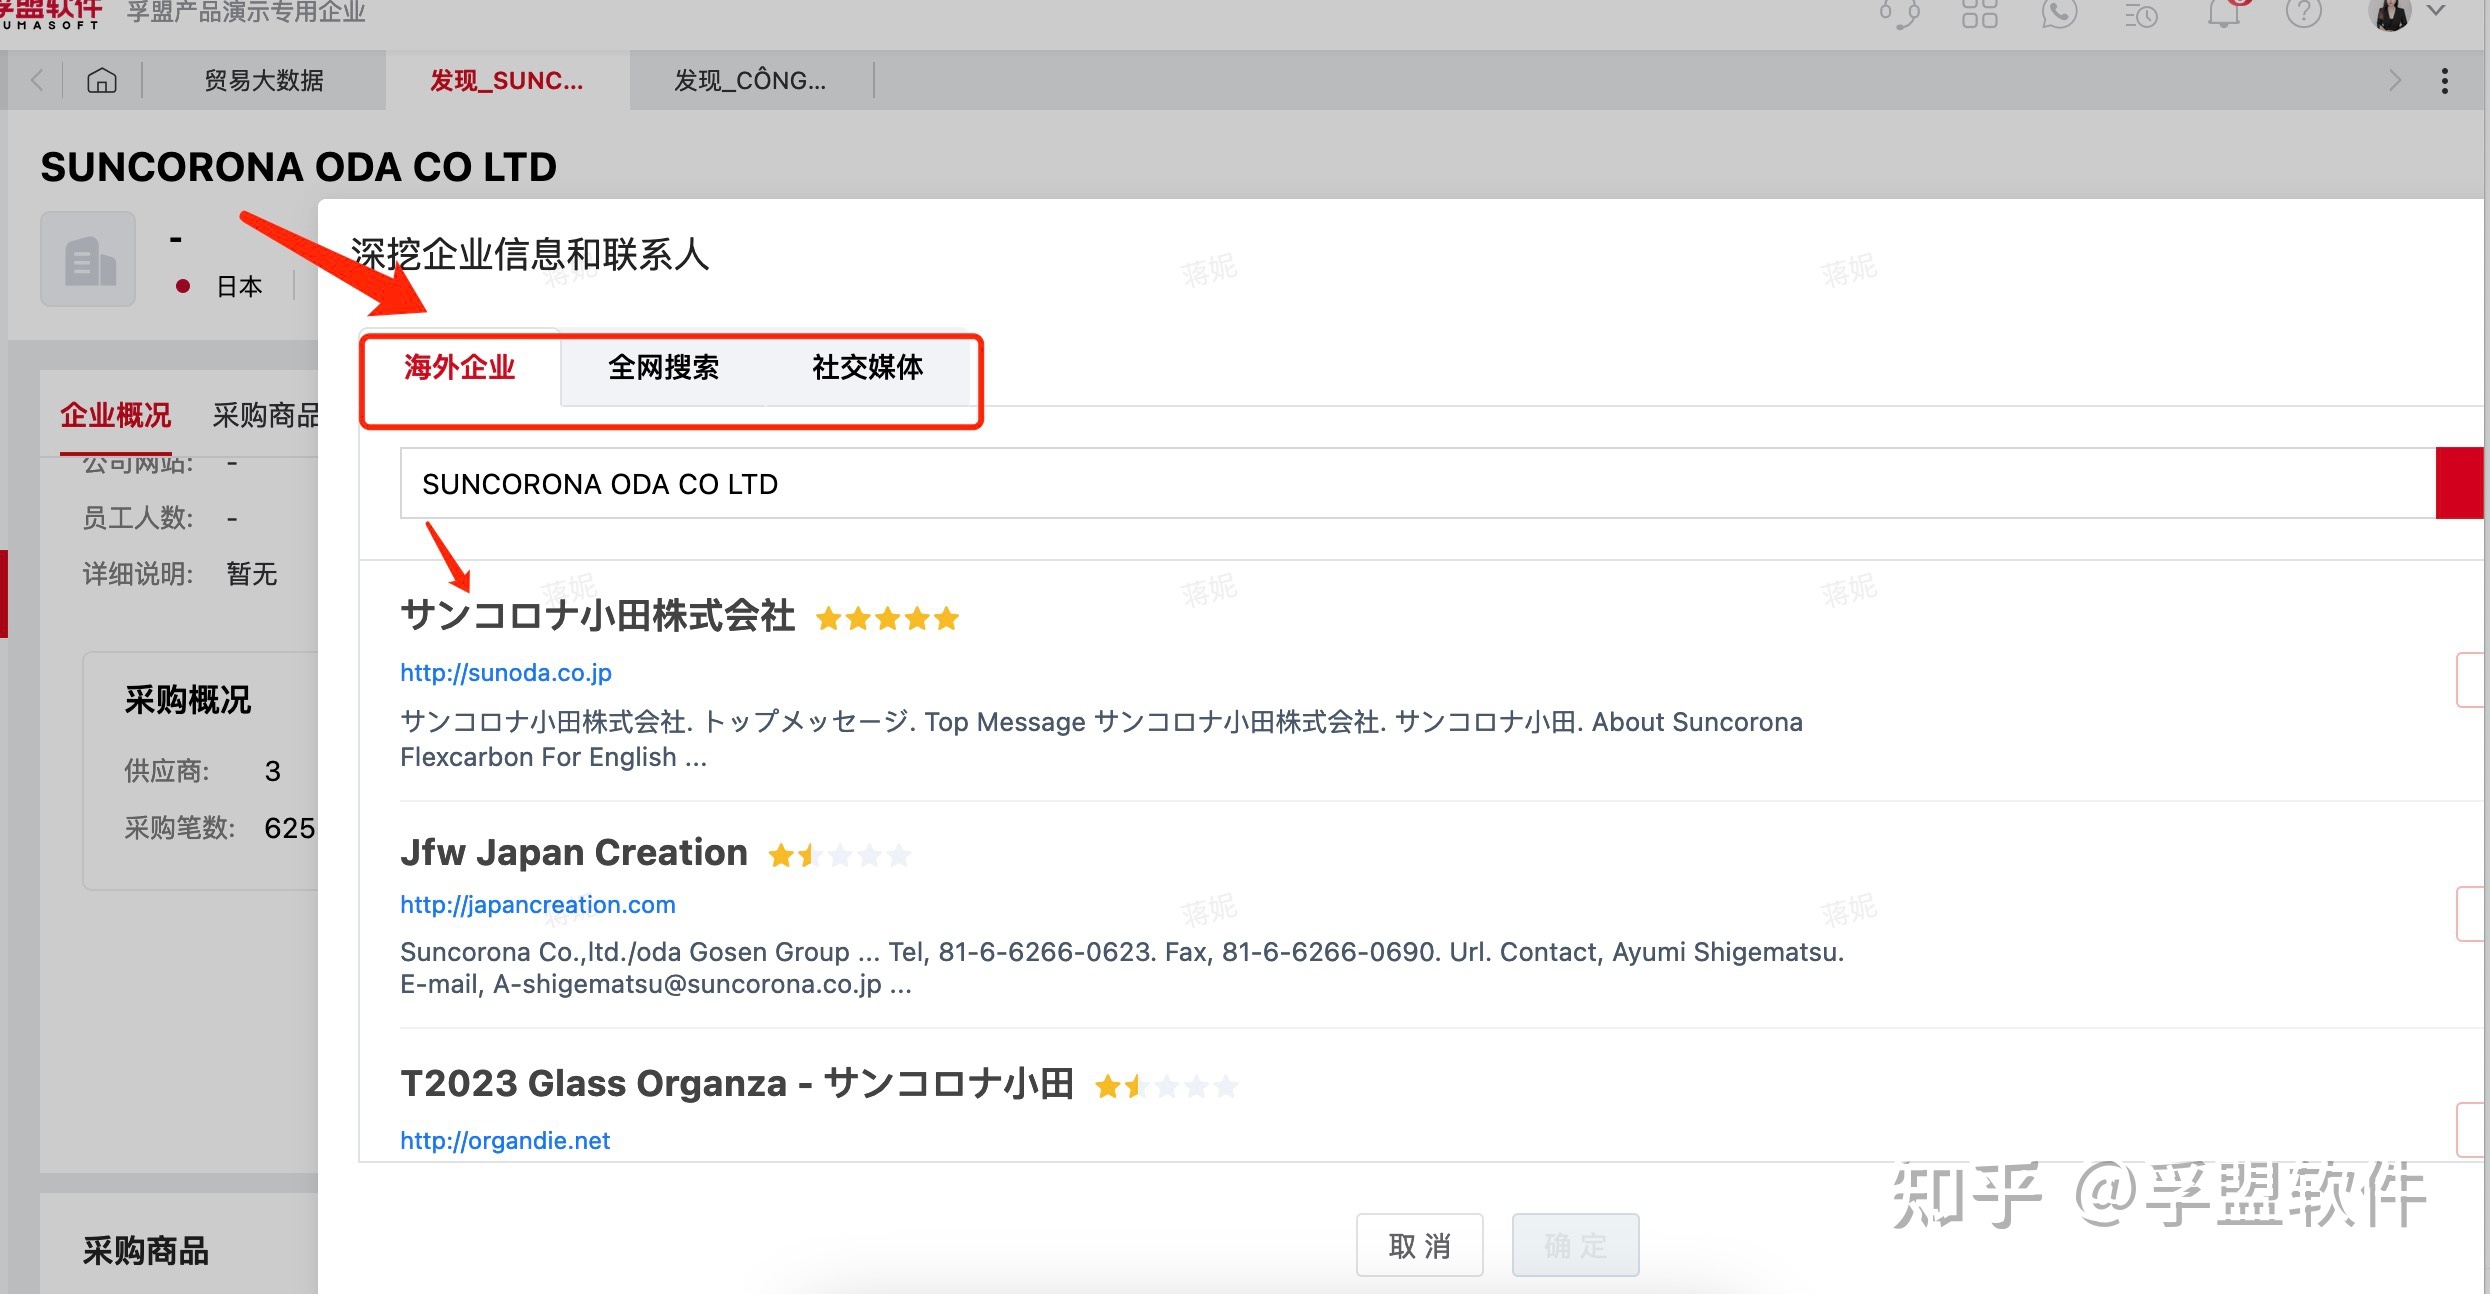The width and height of the screenshot is (2490, 1294).
Task: Click the 供应商 value 3
Action: [x=272, y=770]
